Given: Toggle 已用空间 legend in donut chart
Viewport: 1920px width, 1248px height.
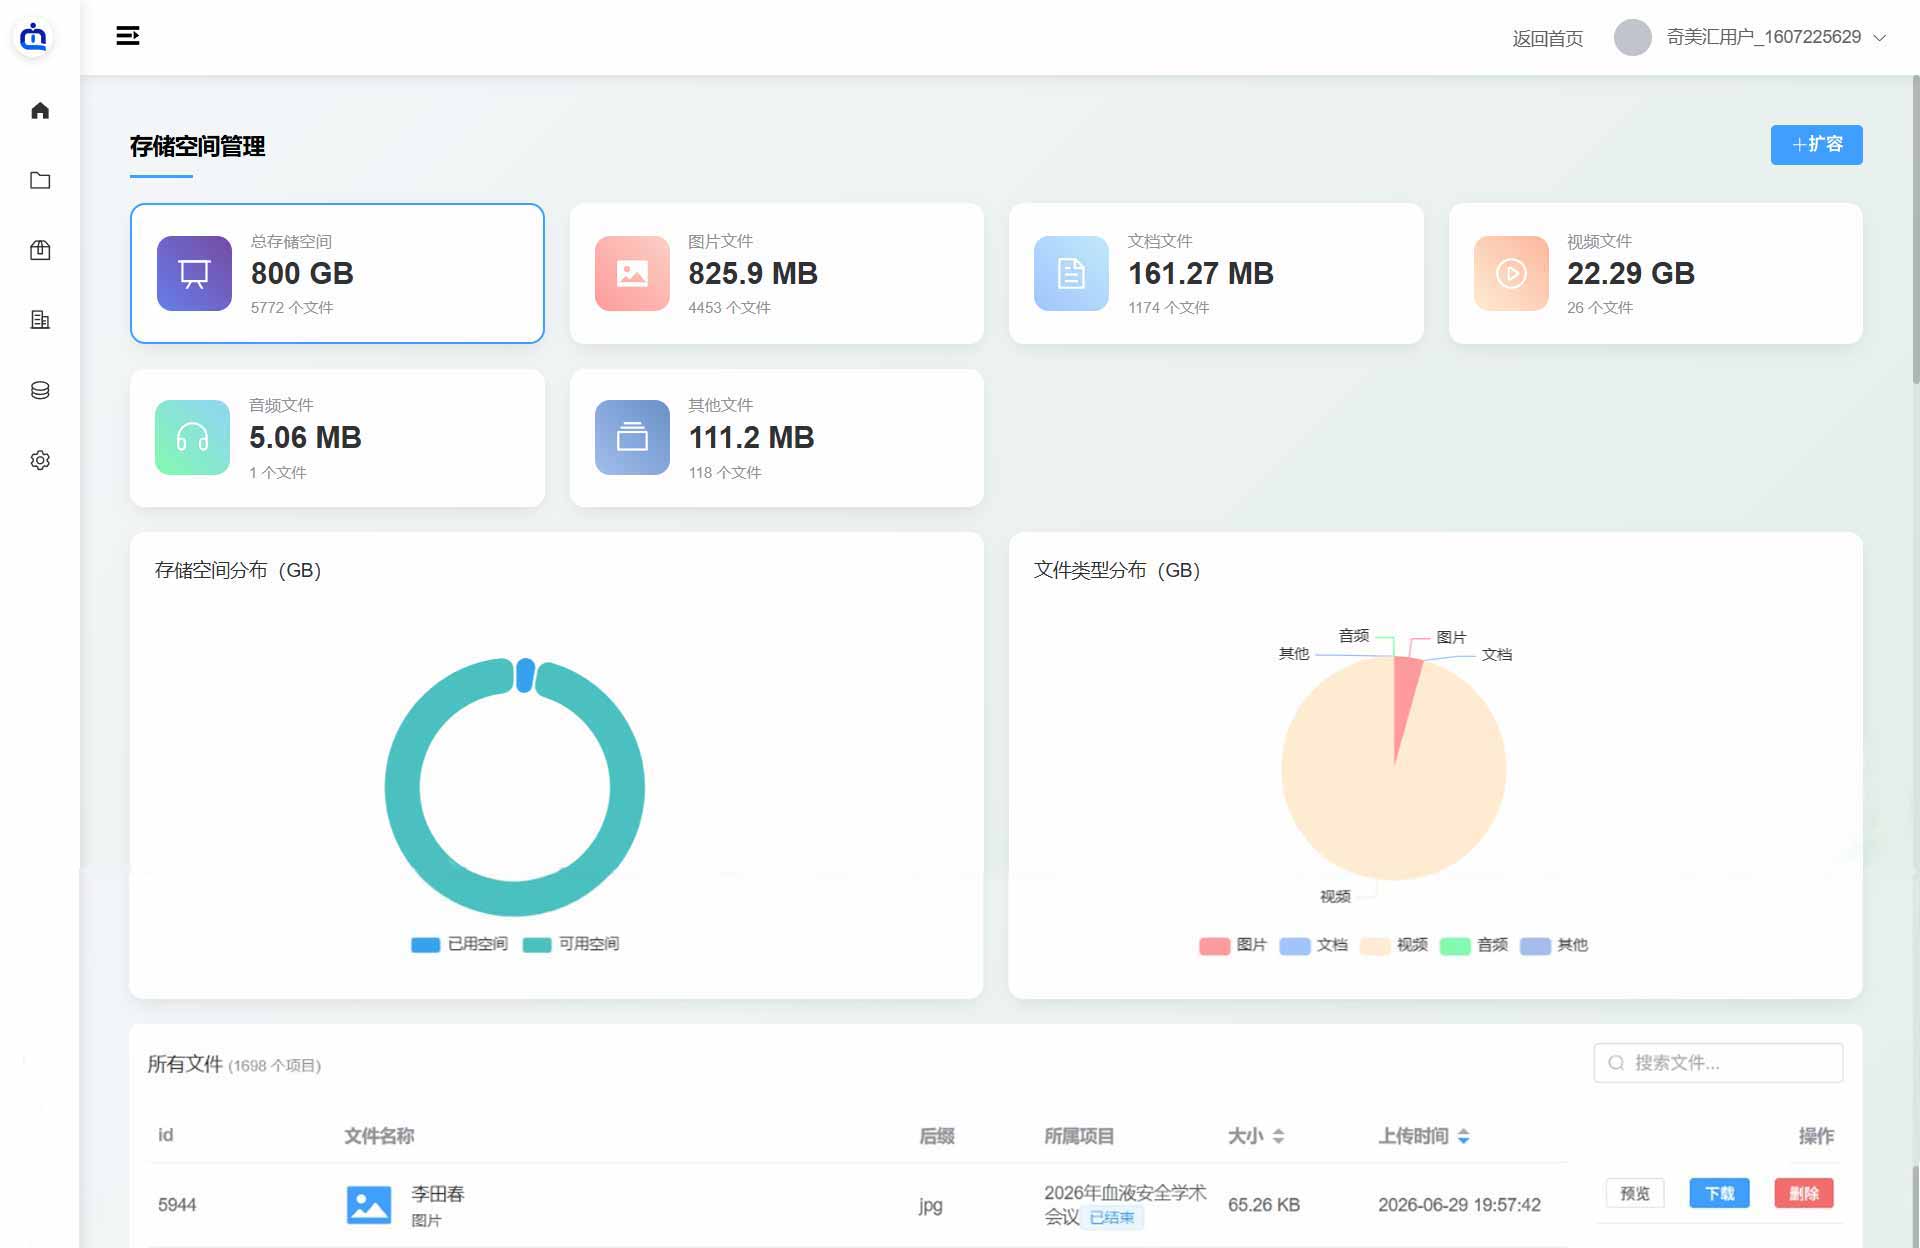Looking at the screenshot, I should [460, 944].
